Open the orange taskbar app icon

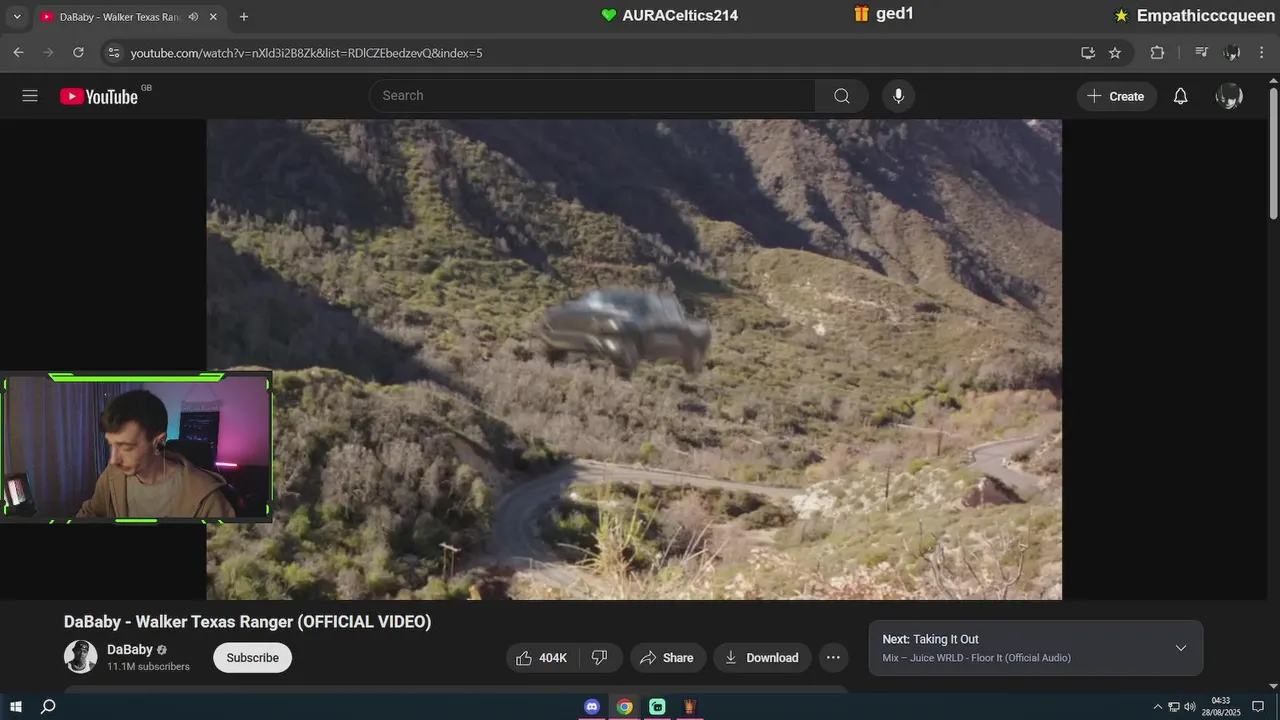[689, 707]
